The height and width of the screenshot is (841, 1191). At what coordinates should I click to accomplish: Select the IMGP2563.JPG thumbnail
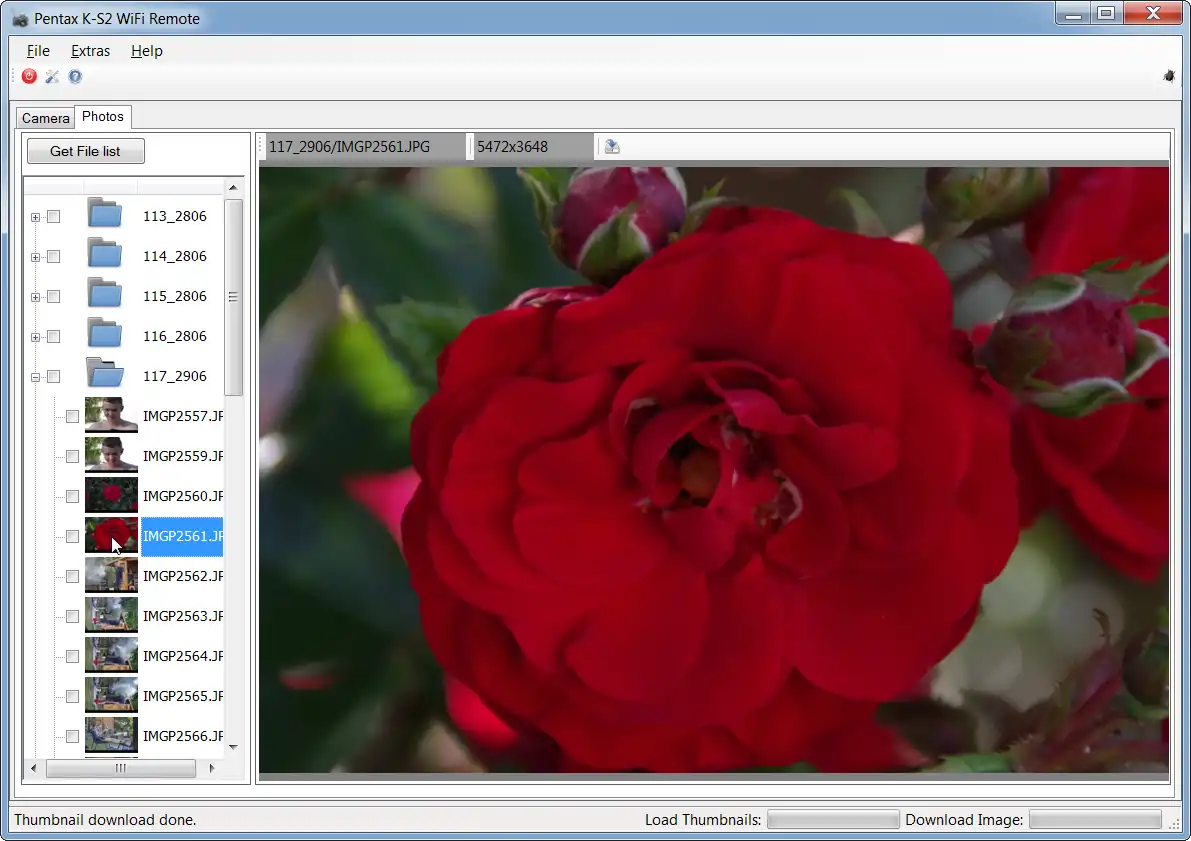click(111, 615)
